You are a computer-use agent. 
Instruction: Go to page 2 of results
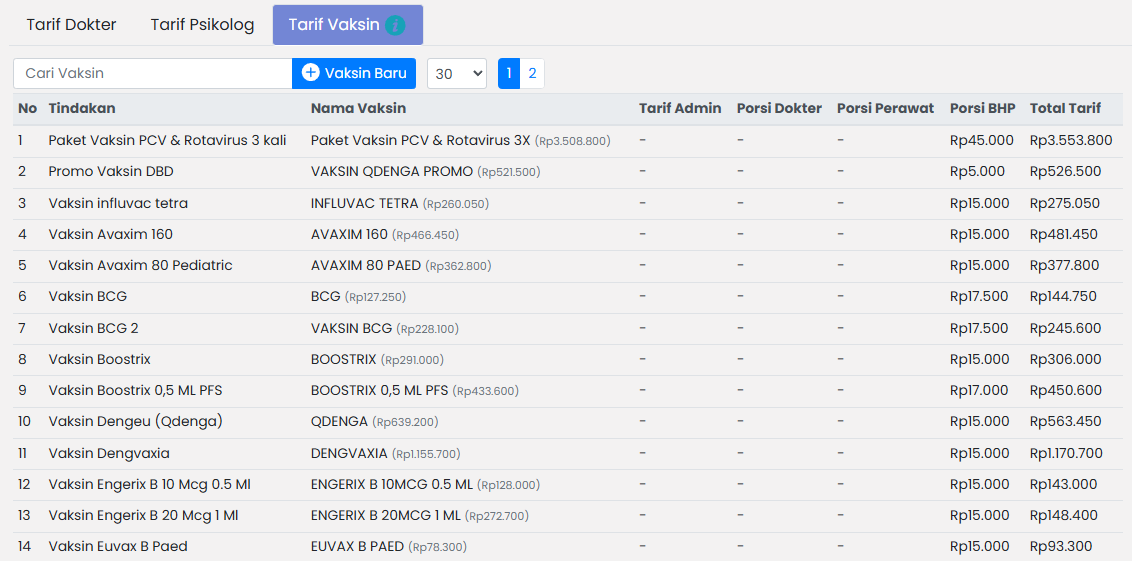tap(532, 73)
